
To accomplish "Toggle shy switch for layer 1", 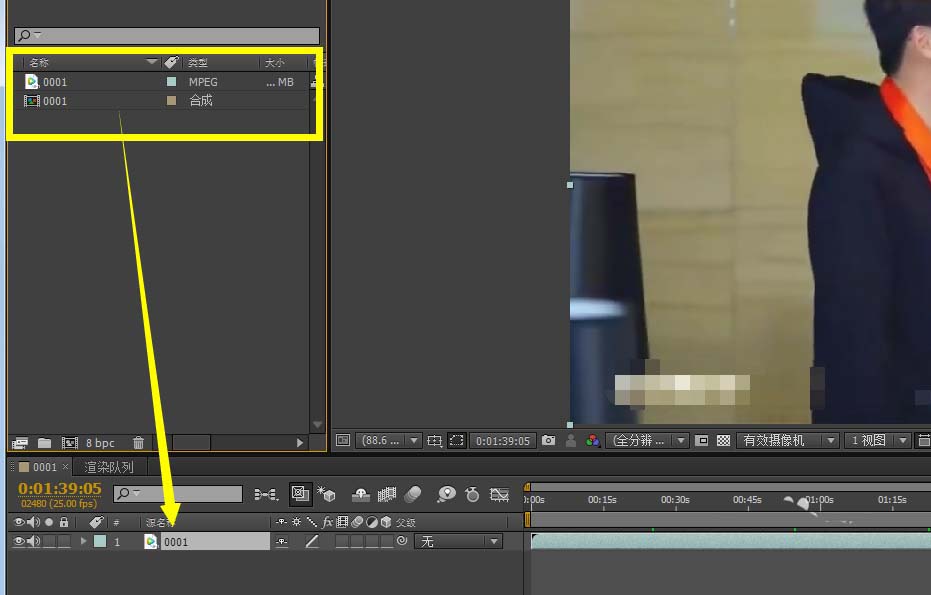I will coord(282,542).
